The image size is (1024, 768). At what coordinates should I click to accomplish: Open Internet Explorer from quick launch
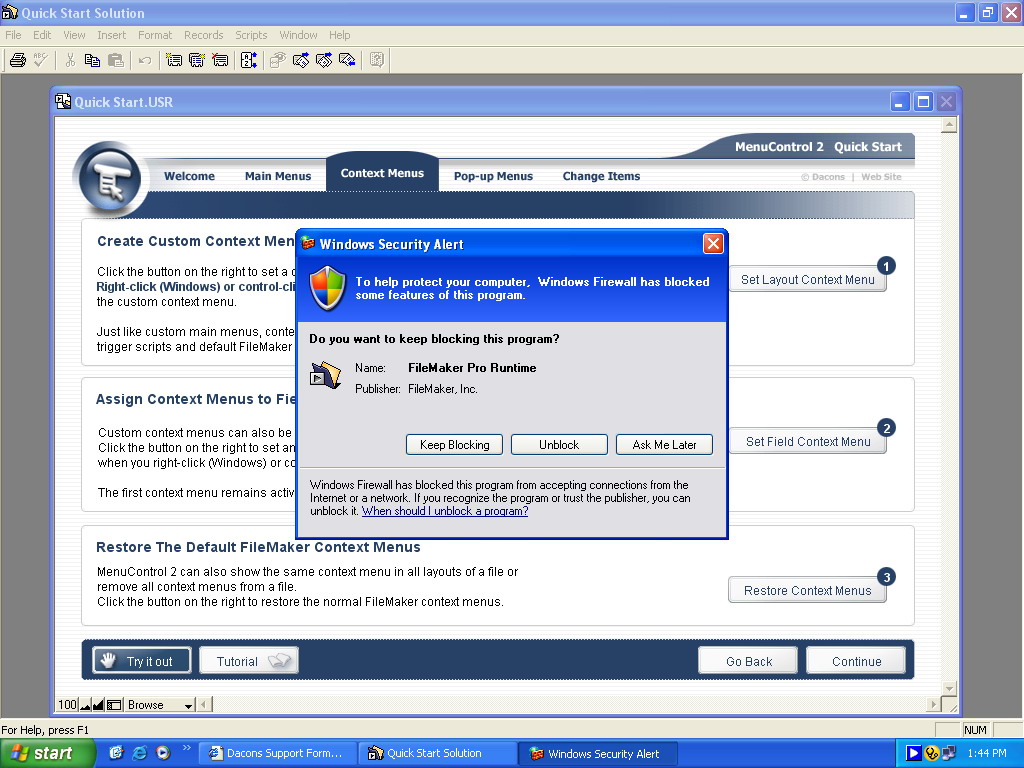click(x=139, y=753)
